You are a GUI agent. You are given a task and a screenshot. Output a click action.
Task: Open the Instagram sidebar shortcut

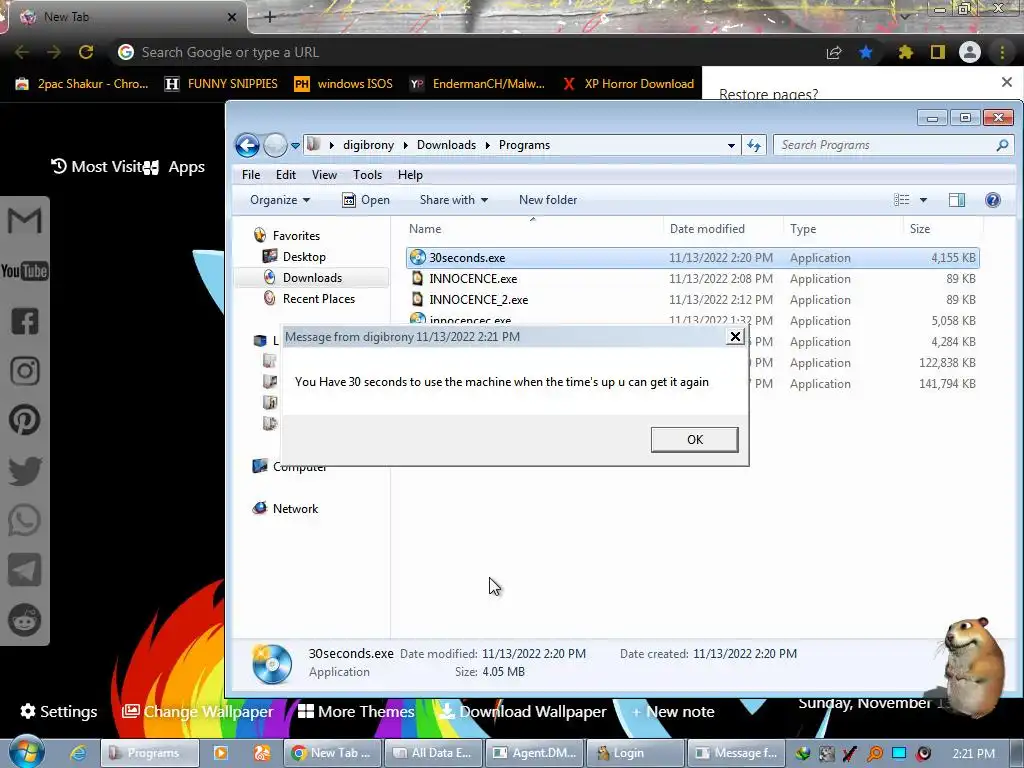pyautogui.click(x=24, y=370)
